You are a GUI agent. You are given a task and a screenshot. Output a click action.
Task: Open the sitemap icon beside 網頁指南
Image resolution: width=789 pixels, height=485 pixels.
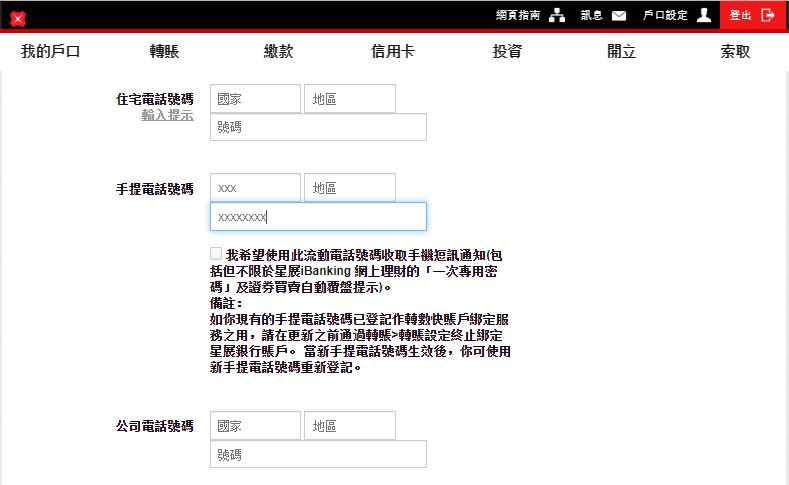(x=557, y=15)
